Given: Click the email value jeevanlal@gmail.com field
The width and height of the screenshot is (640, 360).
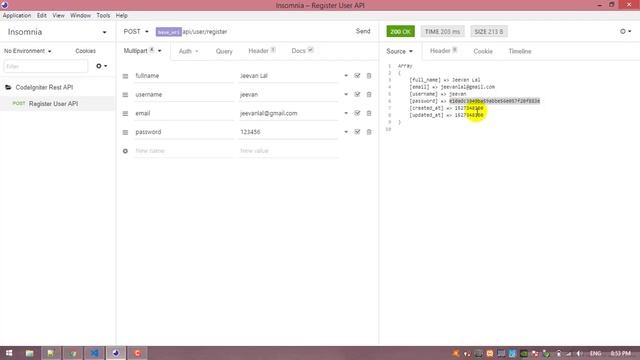Looking at the screenshot, I should [288, 113].
